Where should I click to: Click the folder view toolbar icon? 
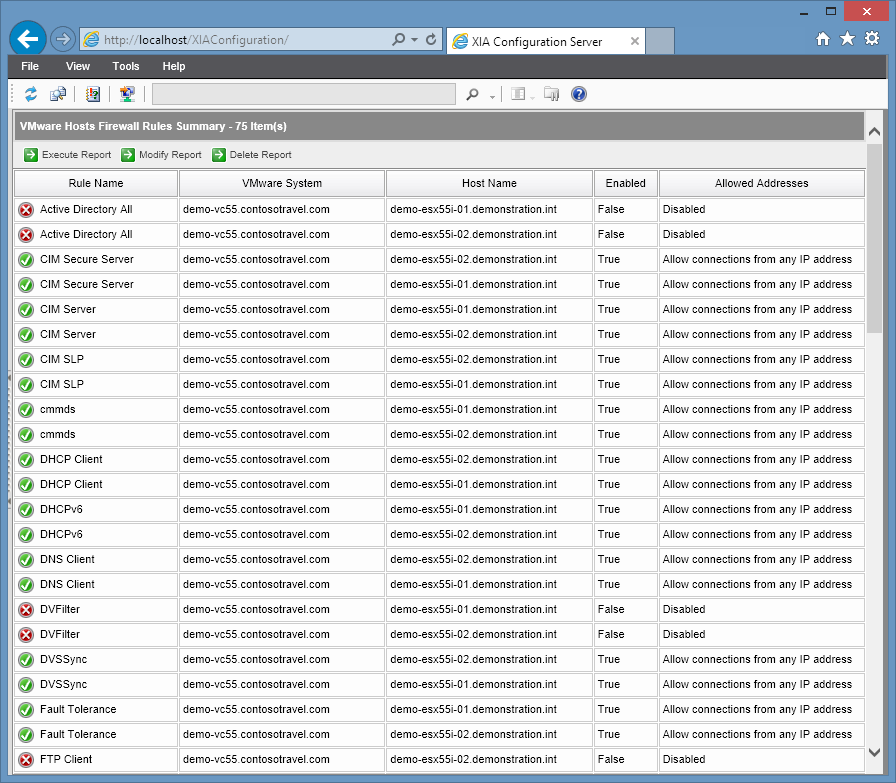[x=550, y=93]
